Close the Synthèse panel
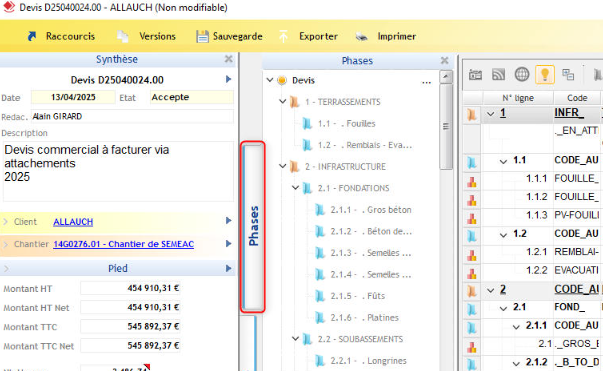The width and height of the screenshot is (603, 371). point(228,59)
